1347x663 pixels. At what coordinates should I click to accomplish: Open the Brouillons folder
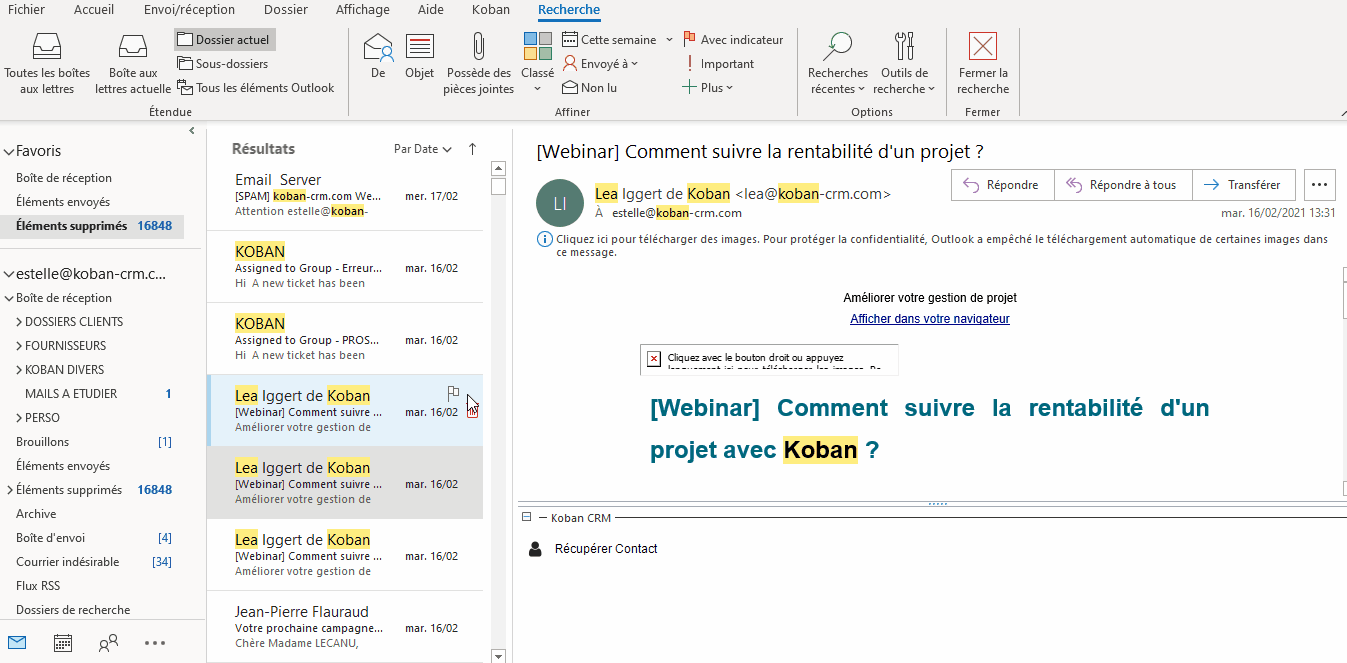[42, 442]
